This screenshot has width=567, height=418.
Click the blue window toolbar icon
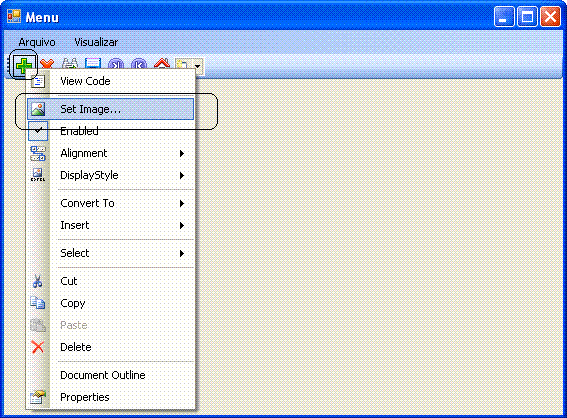point(93,64)
